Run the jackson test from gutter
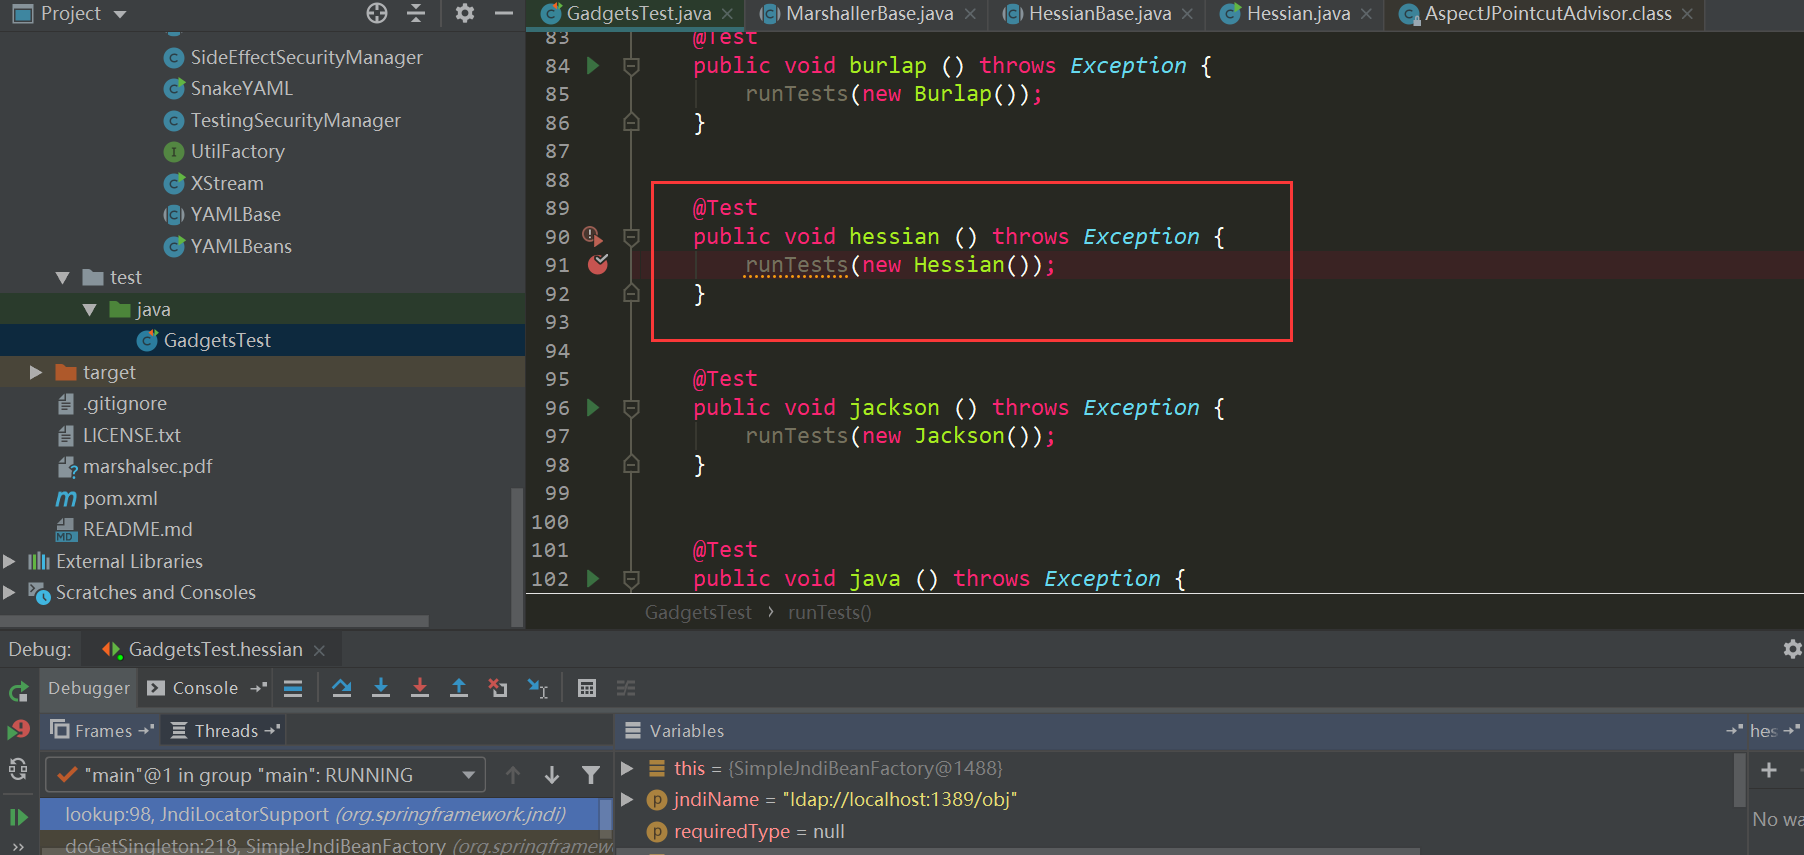Image resolution: width=1804 pixels, height=855 pixels. pyautogui.click(x=592, y=408)
